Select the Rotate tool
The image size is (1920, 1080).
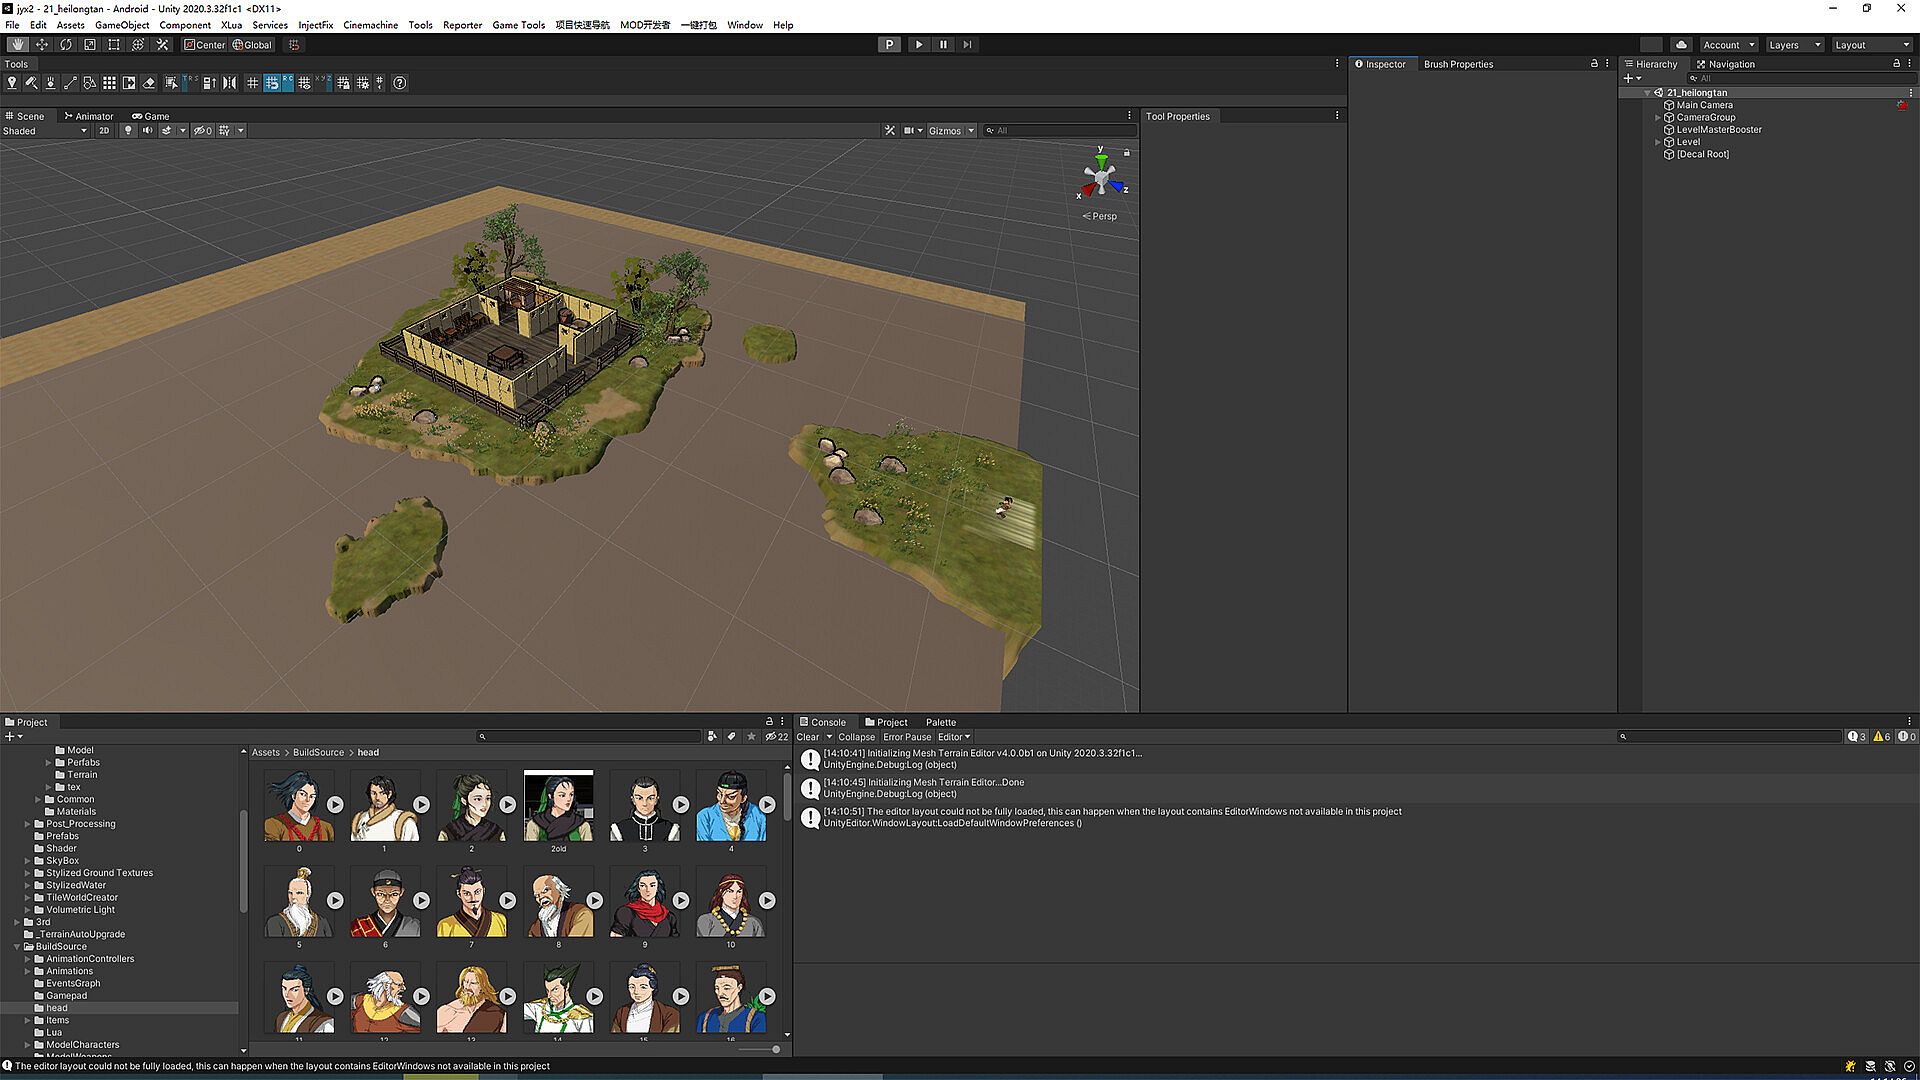[x=66, y=45]
